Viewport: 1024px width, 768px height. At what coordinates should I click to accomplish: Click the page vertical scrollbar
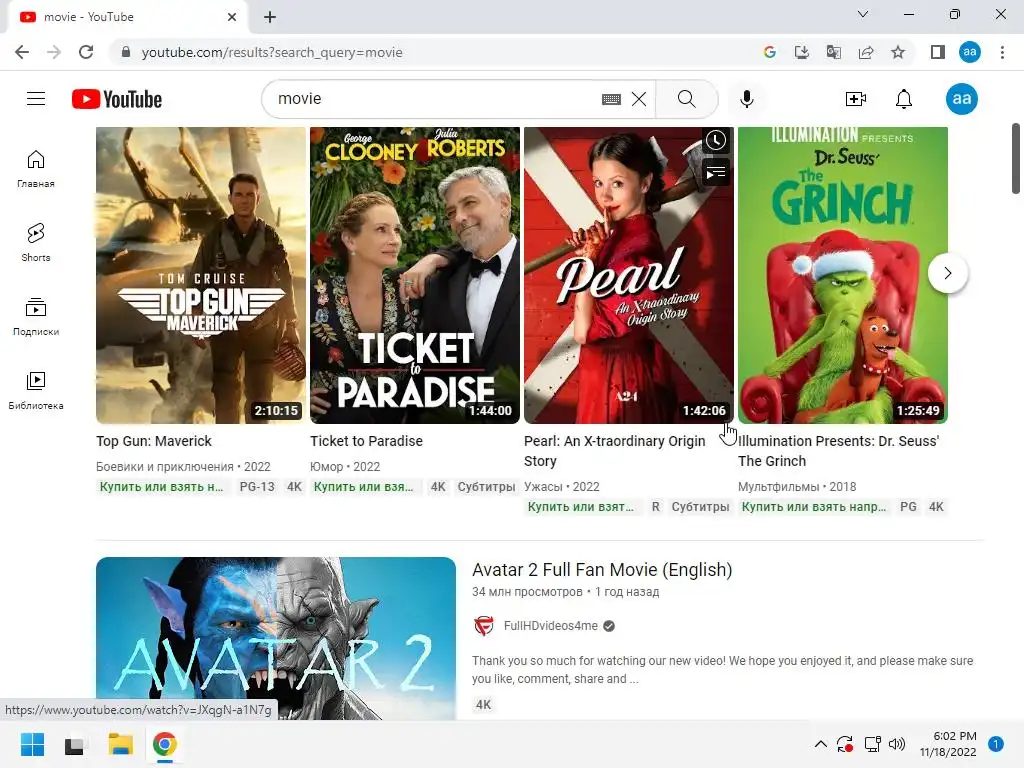(x=1016, y=159)
